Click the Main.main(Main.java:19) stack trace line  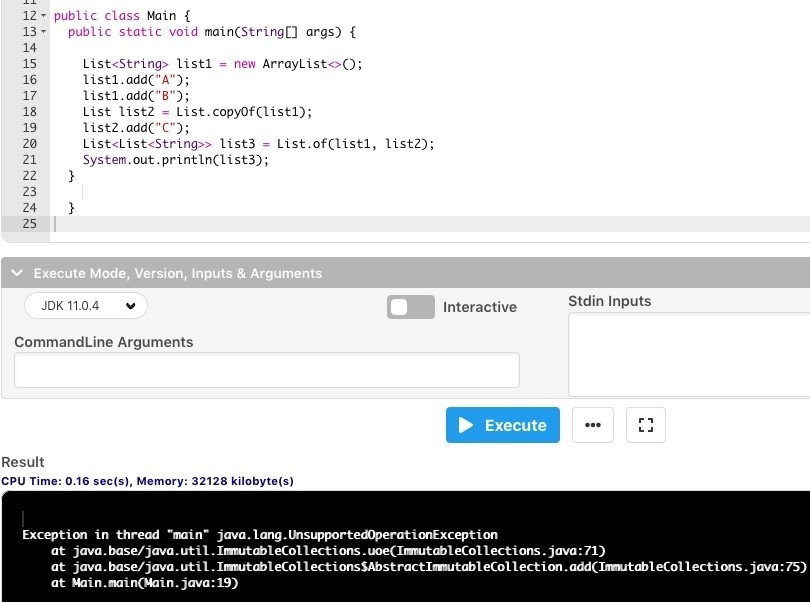144,582
